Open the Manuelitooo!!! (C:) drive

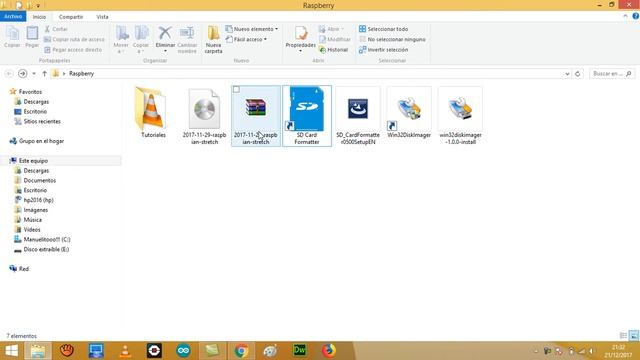point(47,239)
